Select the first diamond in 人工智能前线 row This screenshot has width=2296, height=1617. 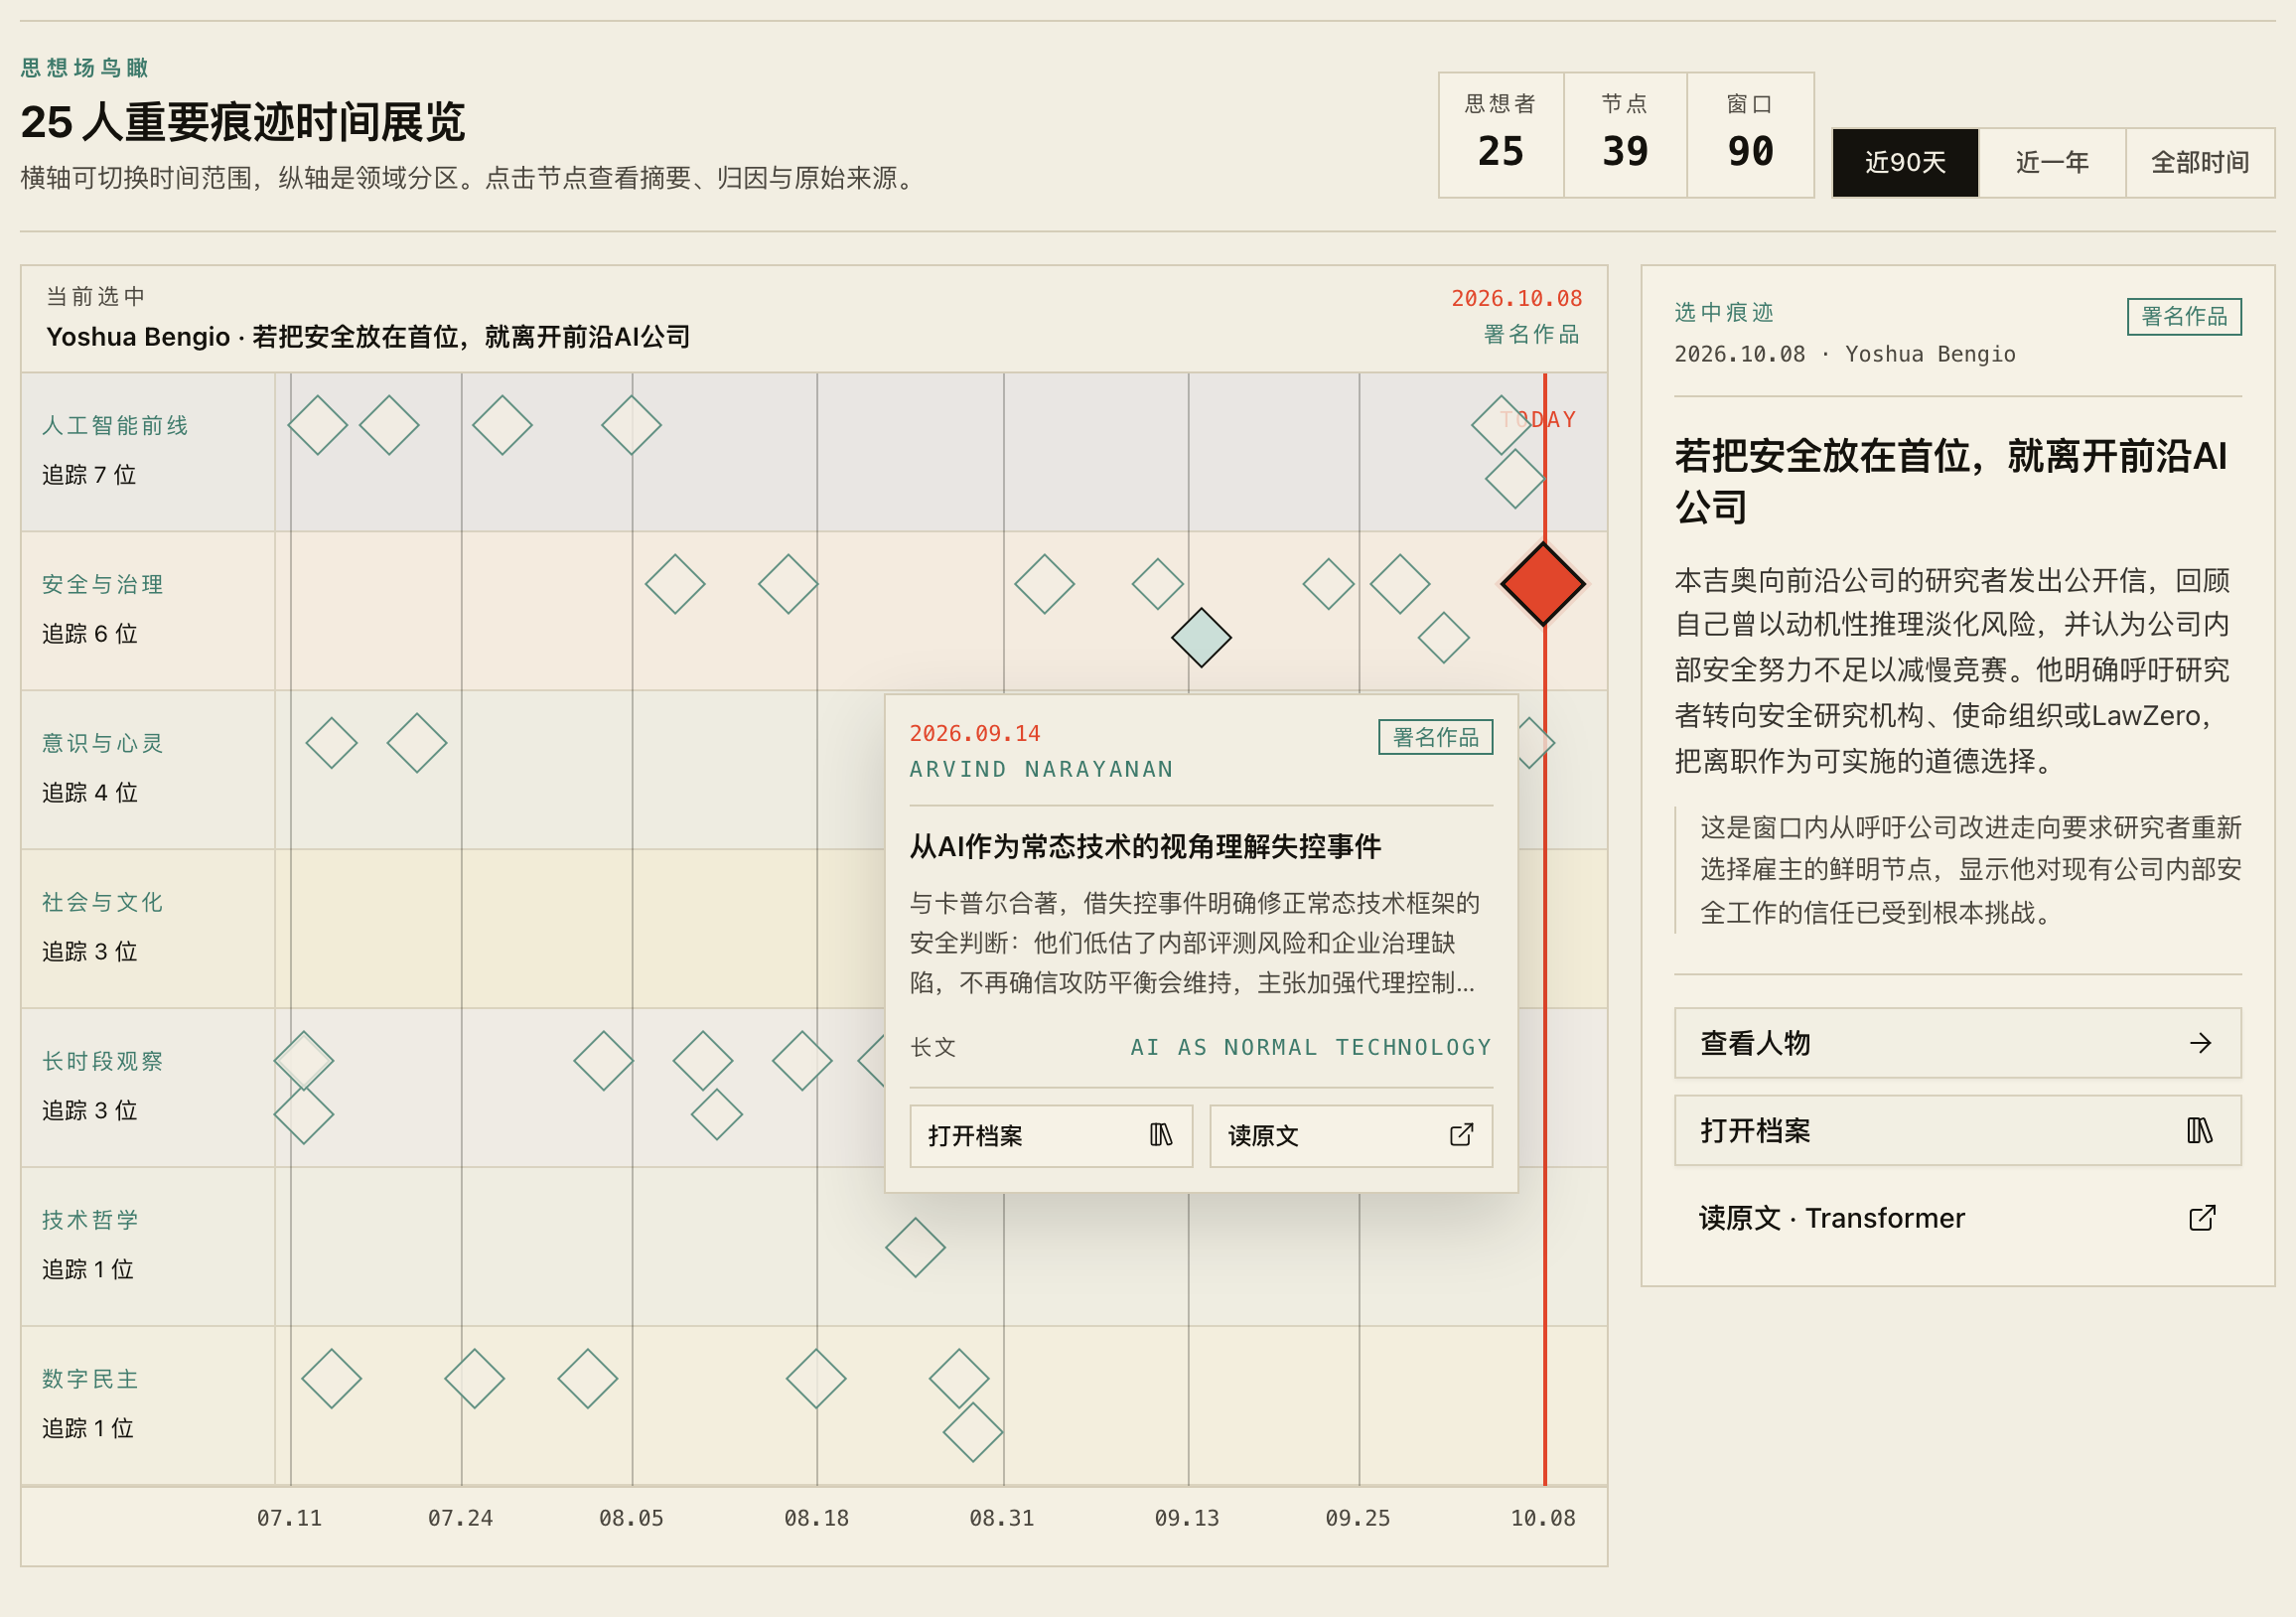(317, 425)
